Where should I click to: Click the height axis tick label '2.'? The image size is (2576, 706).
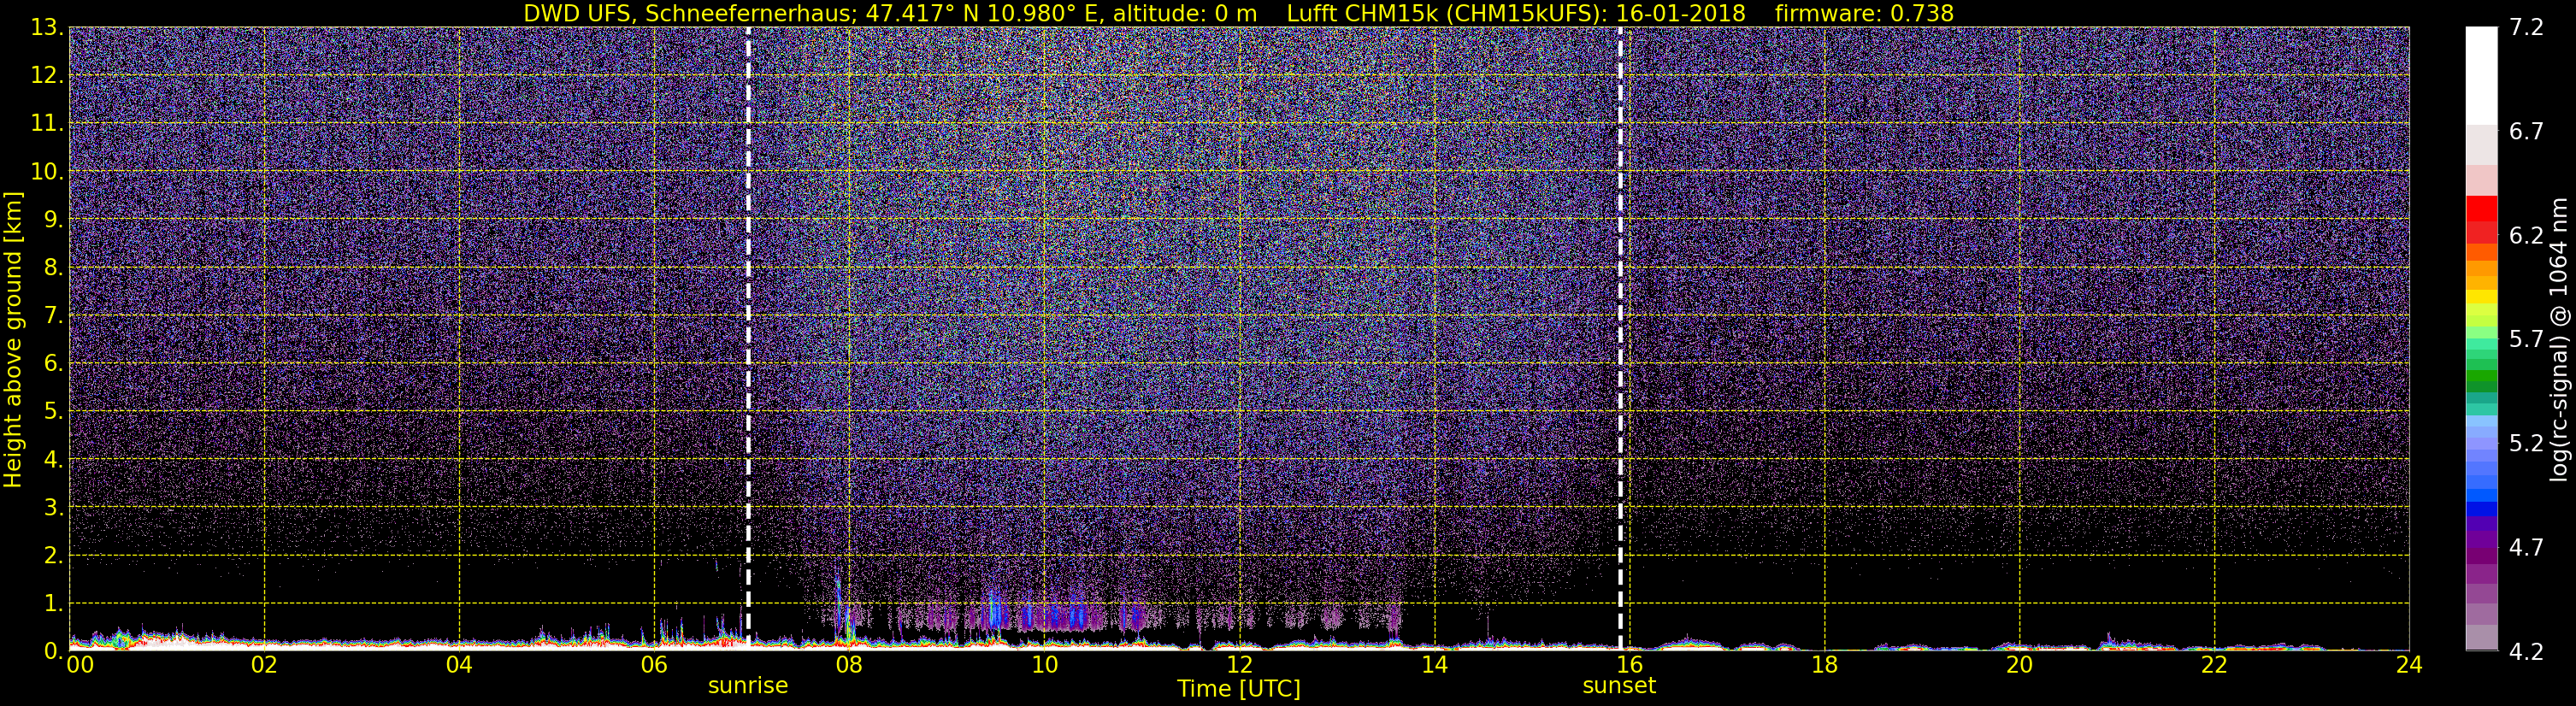click(53, 556)
